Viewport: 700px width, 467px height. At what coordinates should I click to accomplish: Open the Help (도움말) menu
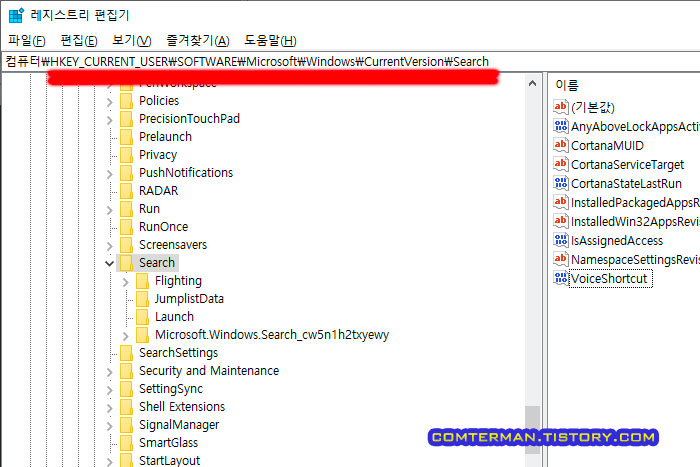[270, 41]
